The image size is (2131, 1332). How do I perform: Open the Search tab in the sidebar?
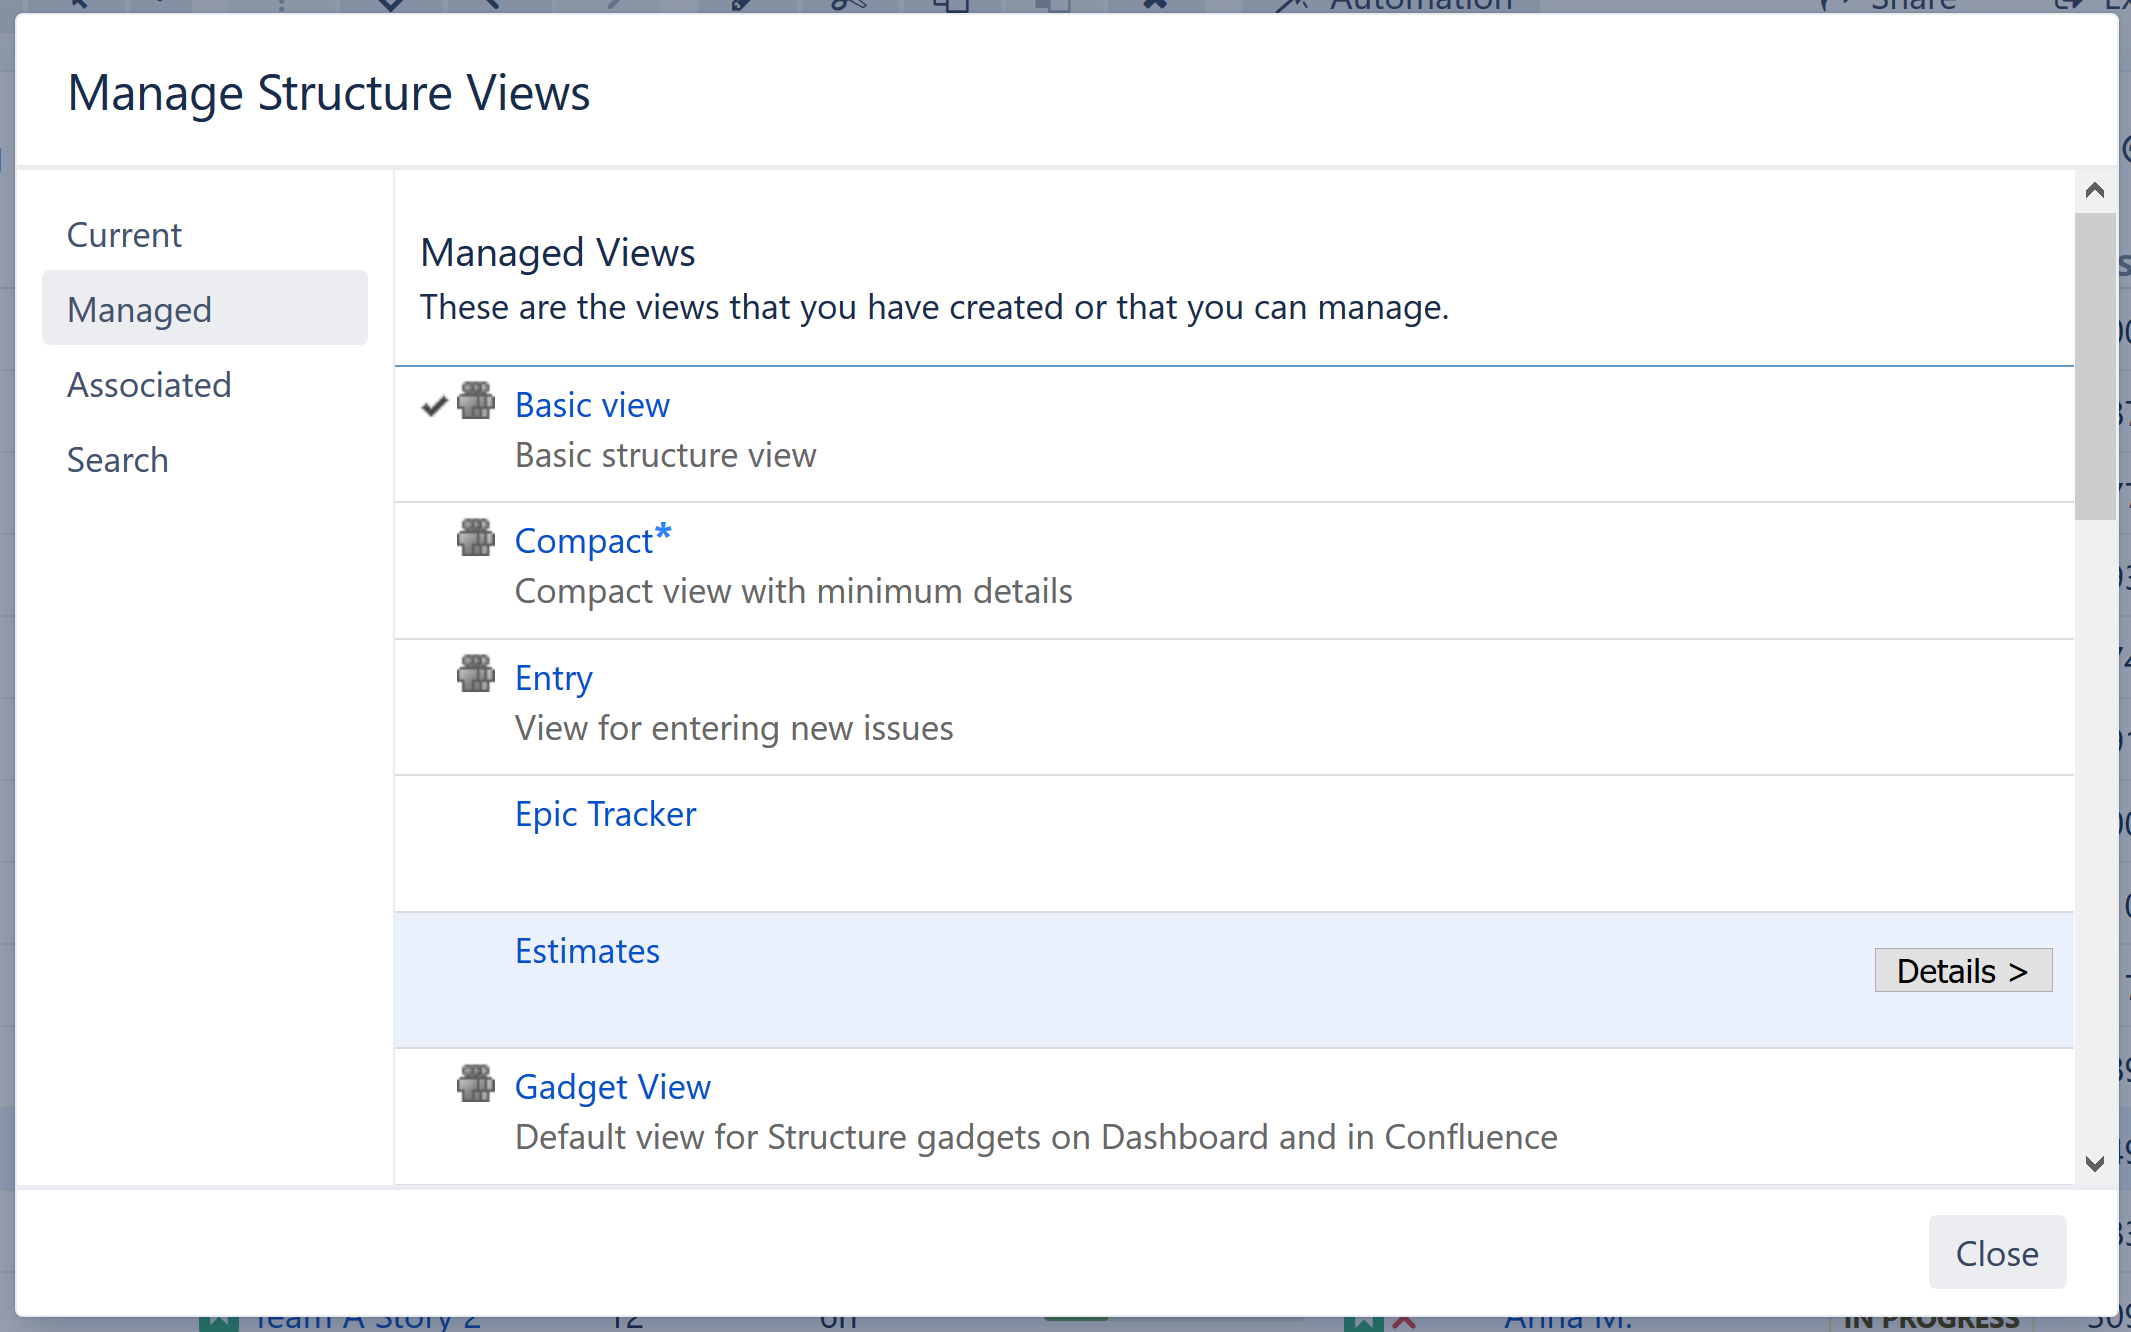(x=117, y=460)
